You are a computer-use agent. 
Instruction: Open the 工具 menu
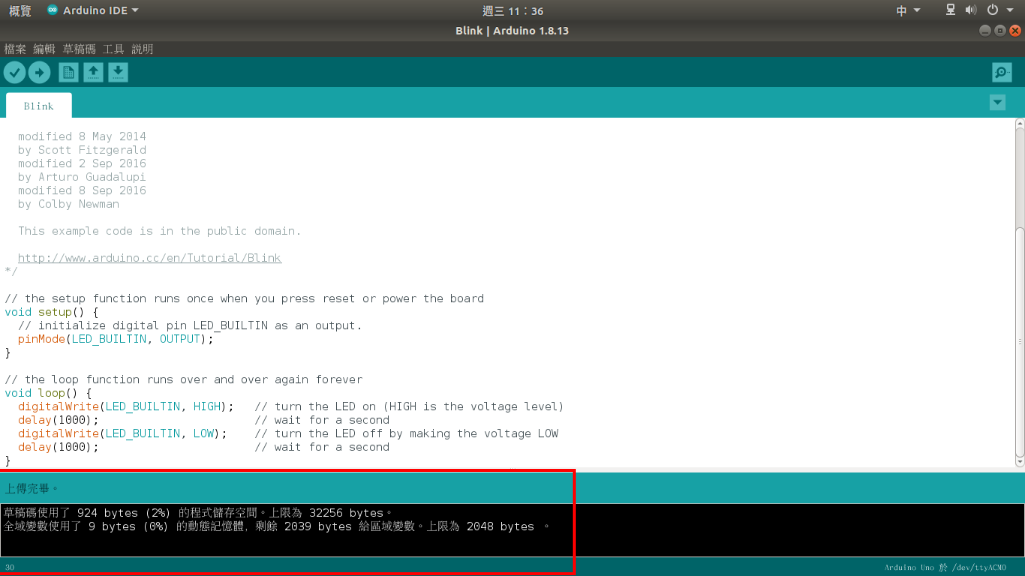(x=113, y=49)
